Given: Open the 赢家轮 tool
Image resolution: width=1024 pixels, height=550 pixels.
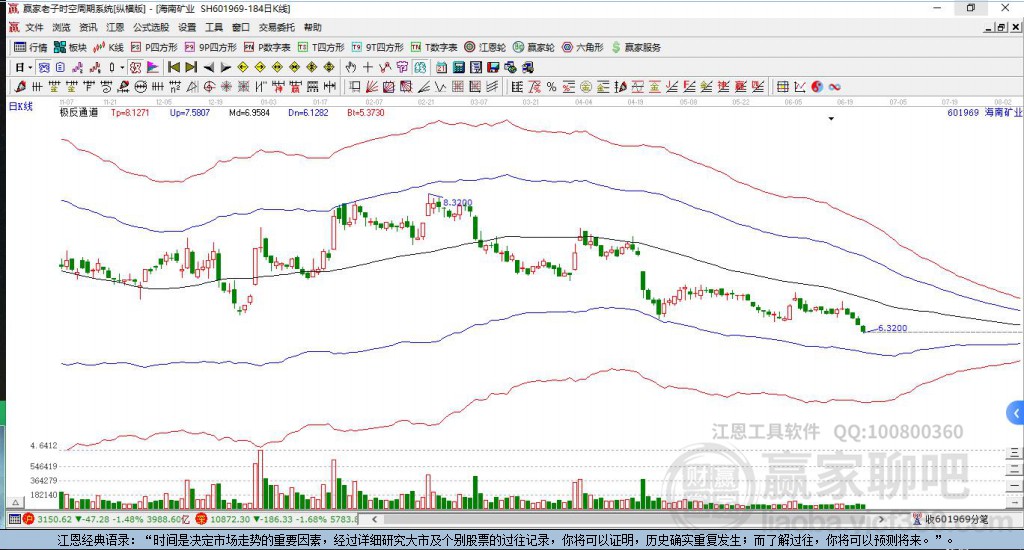Looking at the screenshot, I should pos(534,47).
